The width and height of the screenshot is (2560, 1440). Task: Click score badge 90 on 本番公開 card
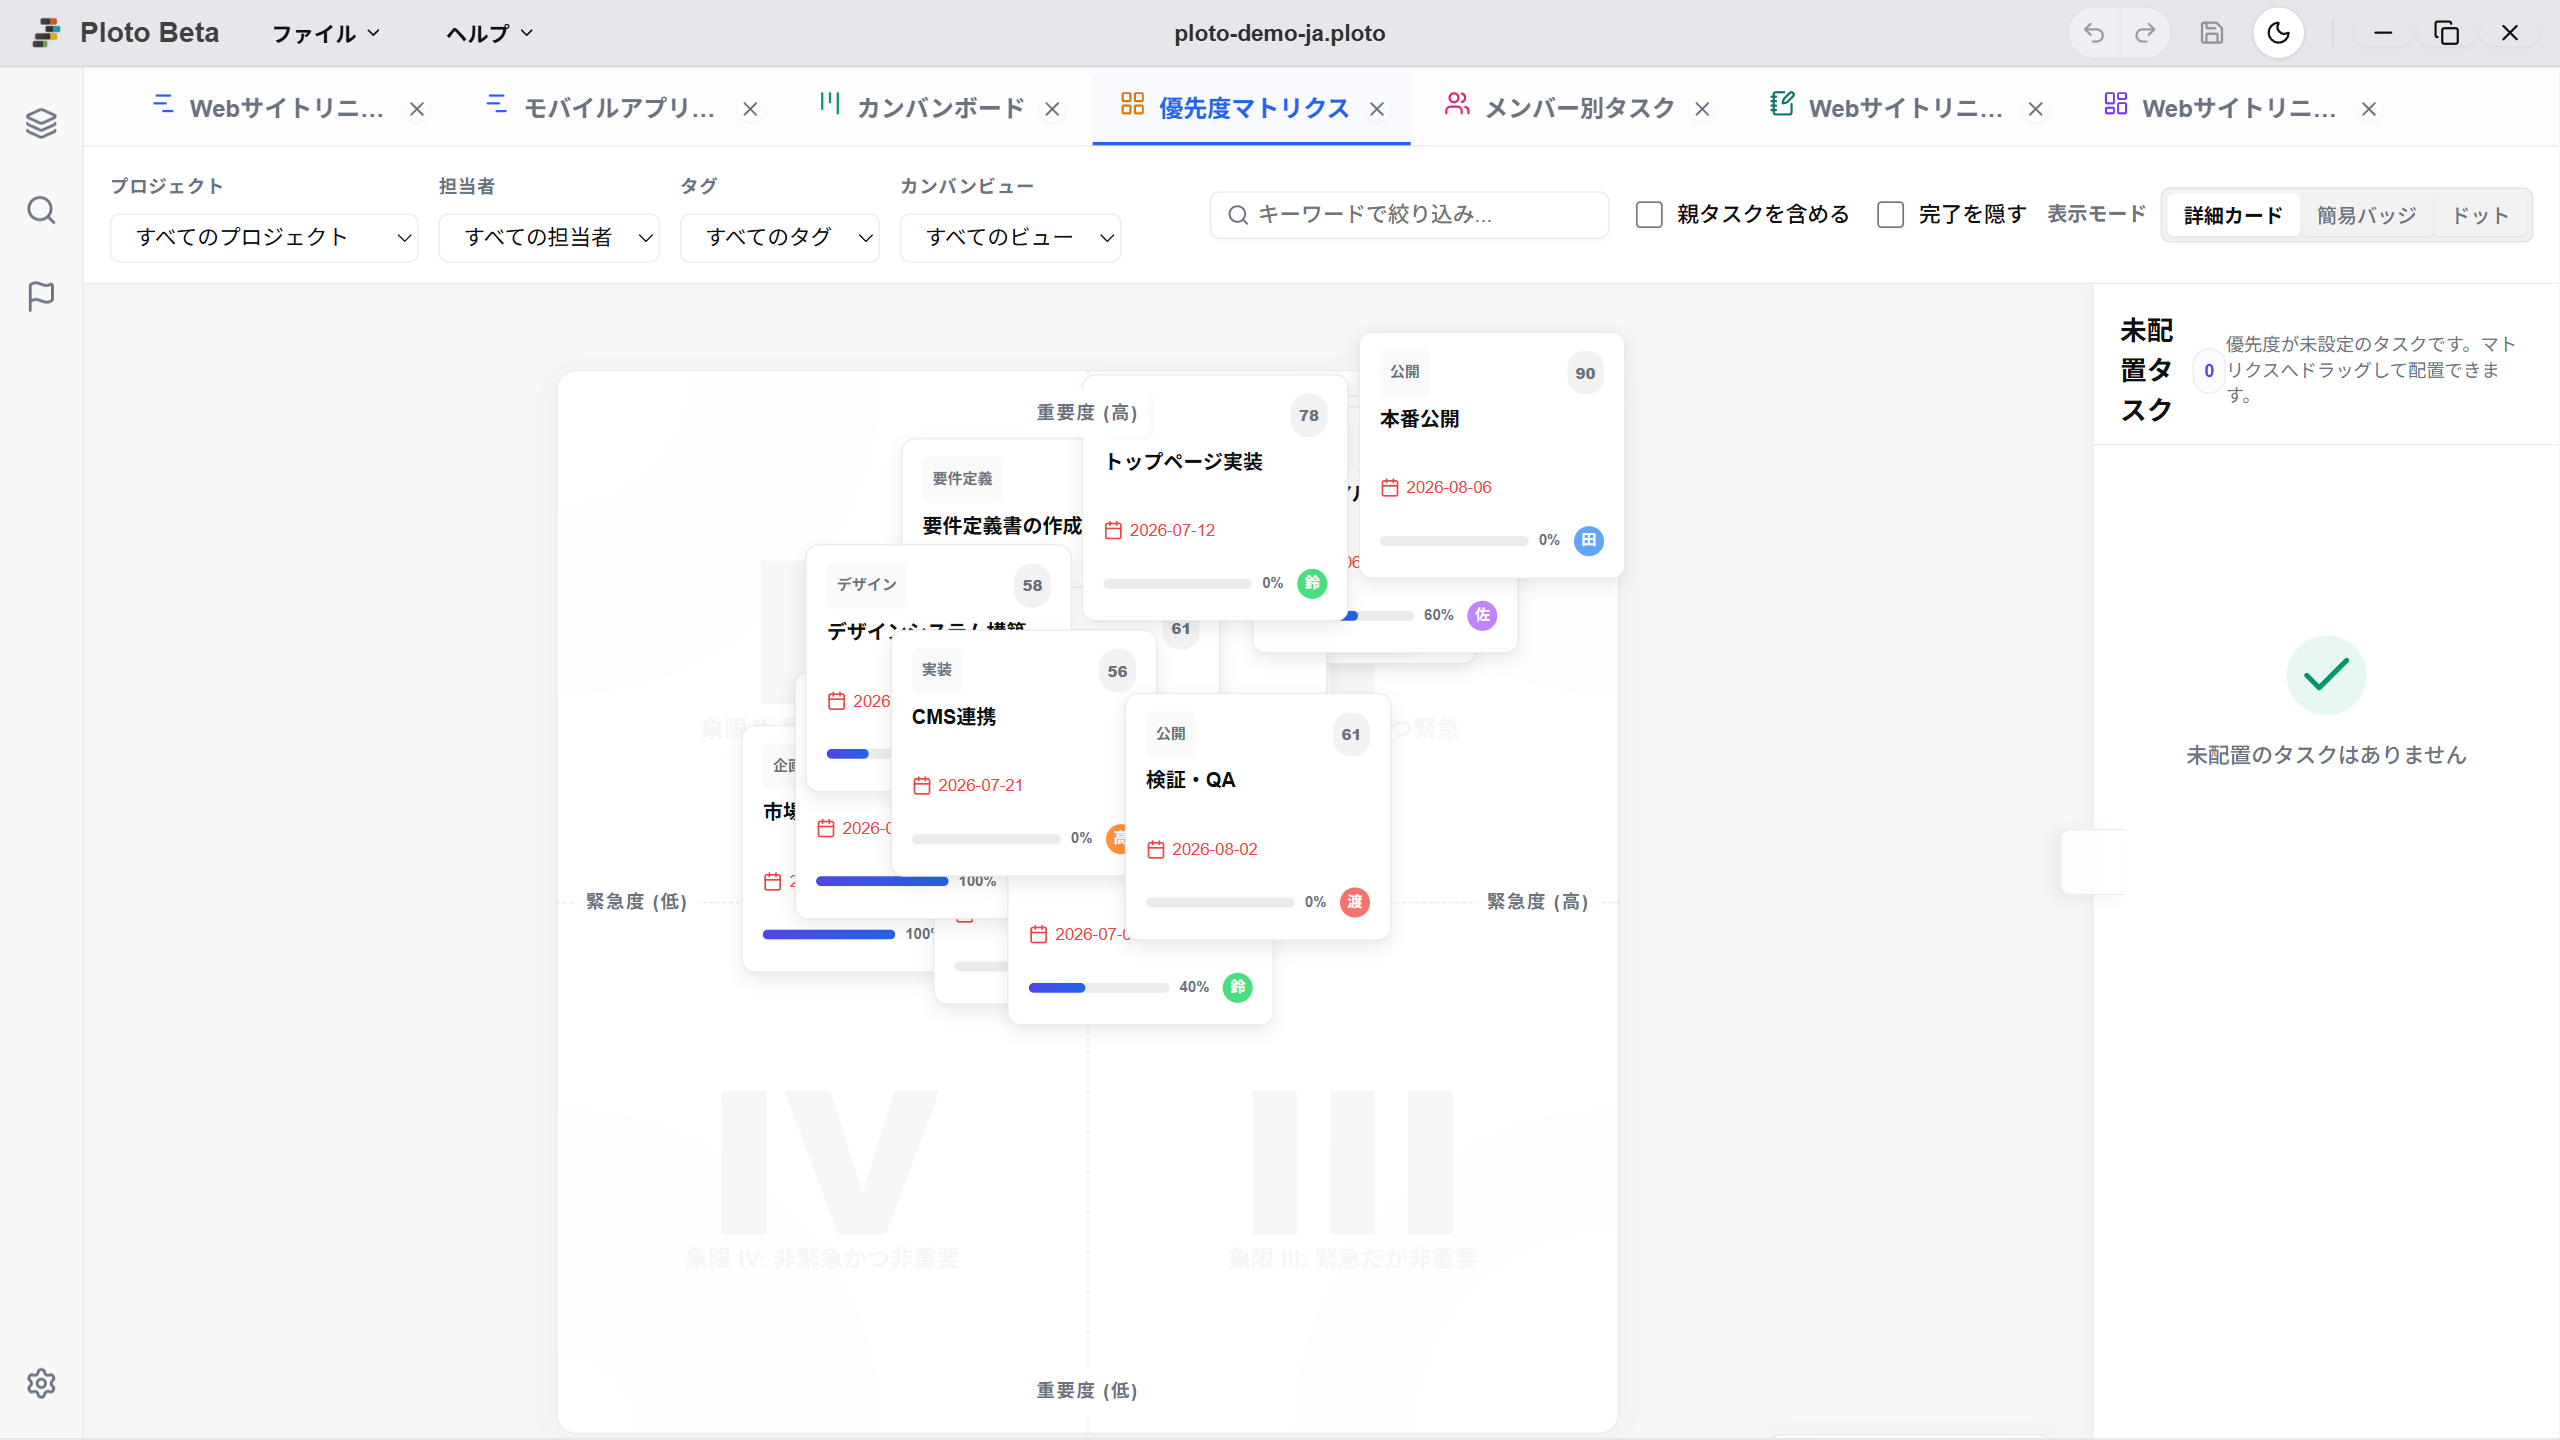click(x=1585, y=373)
